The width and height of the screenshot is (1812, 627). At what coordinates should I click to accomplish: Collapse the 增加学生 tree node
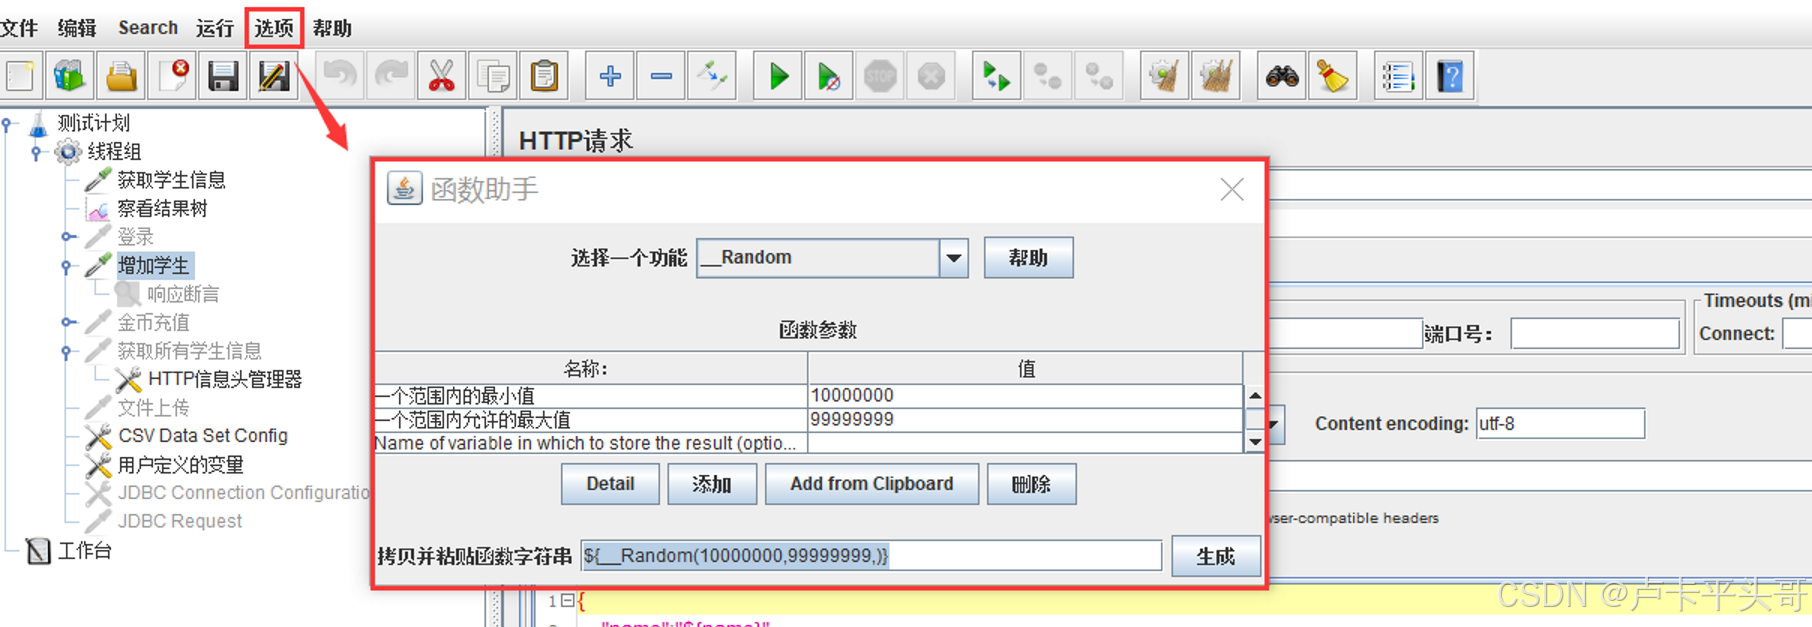67,266
